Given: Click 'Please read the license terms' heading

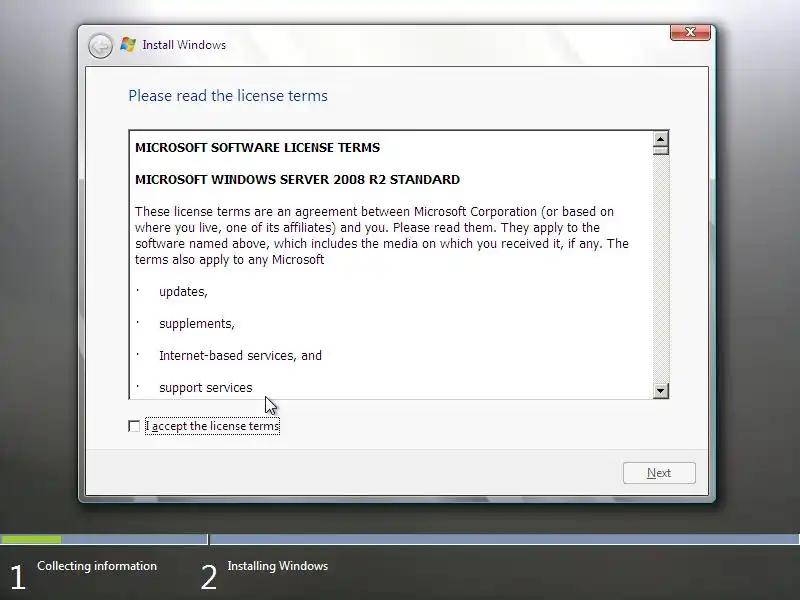Looking at the screenshot, I should (228, 96).
